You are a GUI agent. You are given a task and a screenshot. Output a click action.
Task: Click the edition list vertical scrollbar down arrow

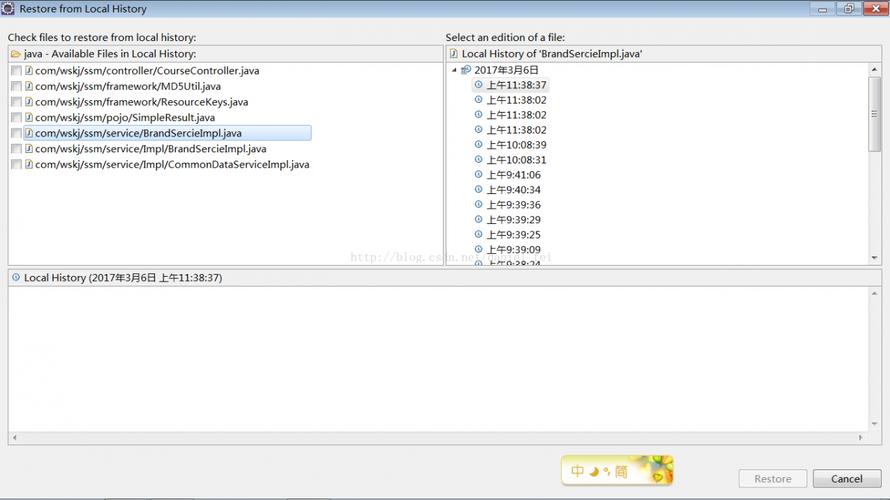[x=875, y=258]
